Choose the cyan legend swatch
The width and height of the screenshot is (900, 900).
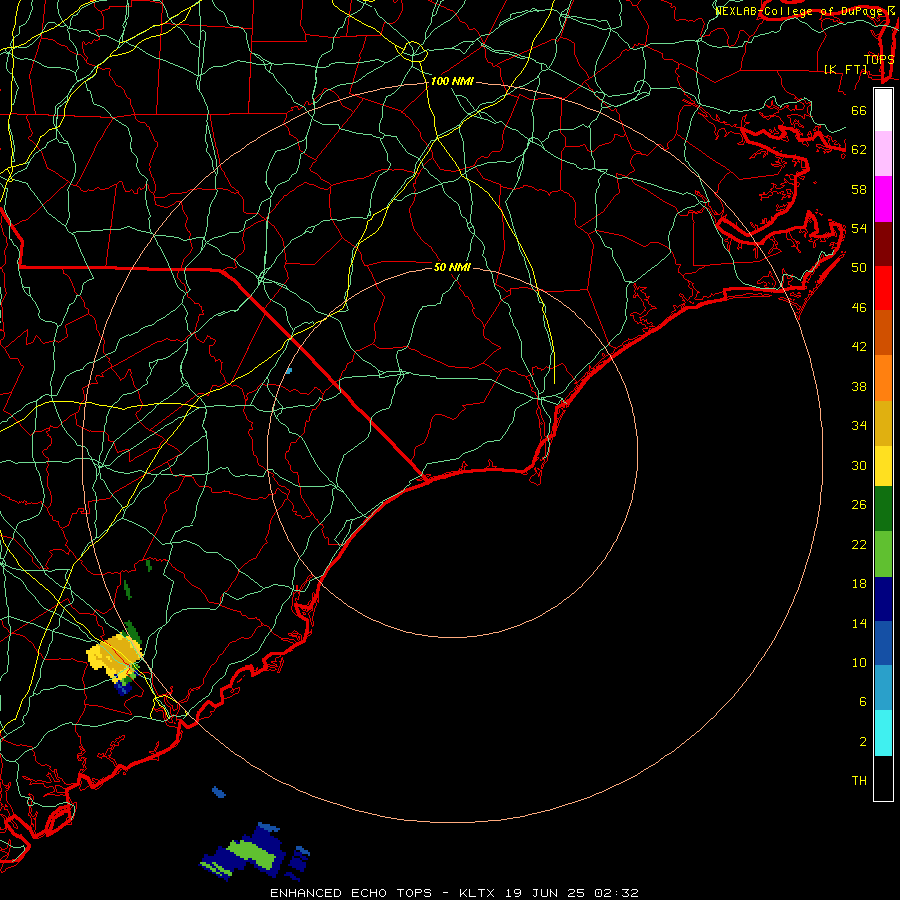coord(883,733)
